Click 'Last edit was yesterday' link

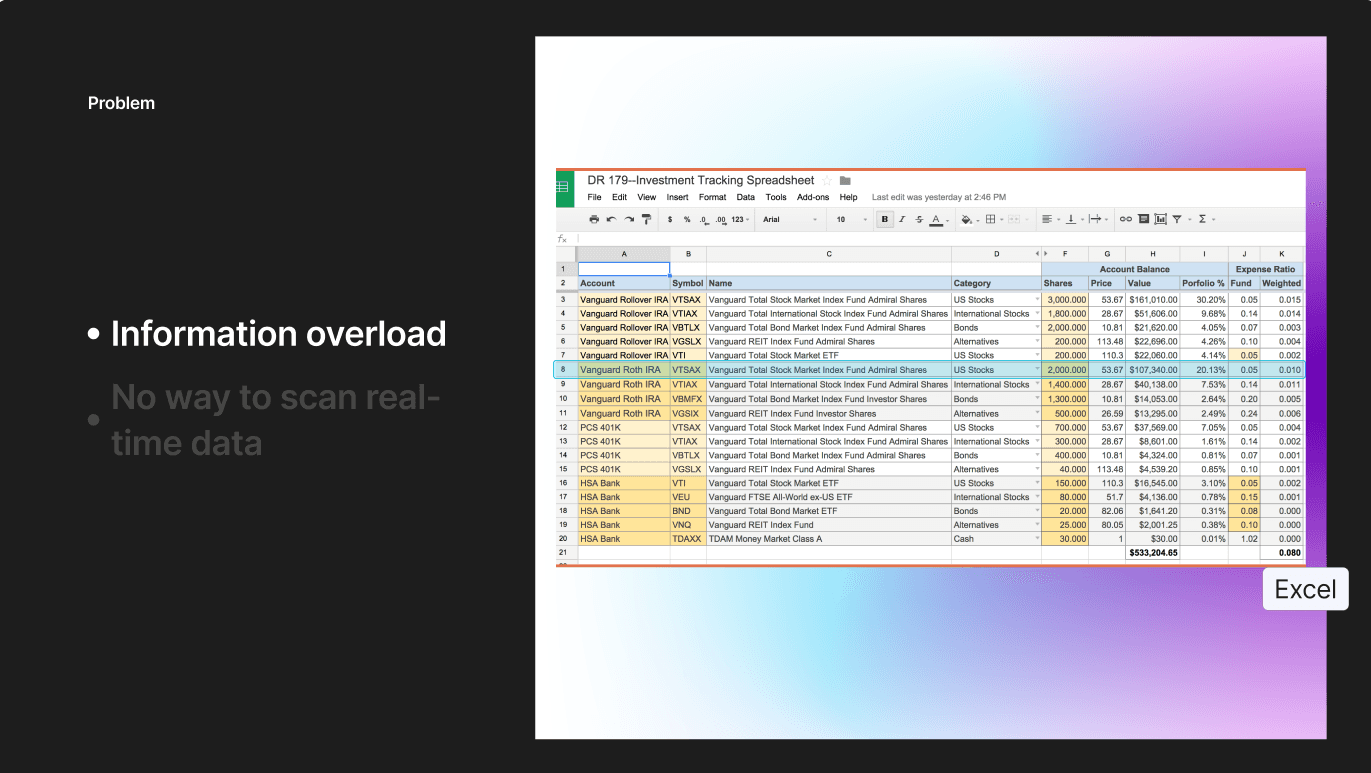(939, 198)
